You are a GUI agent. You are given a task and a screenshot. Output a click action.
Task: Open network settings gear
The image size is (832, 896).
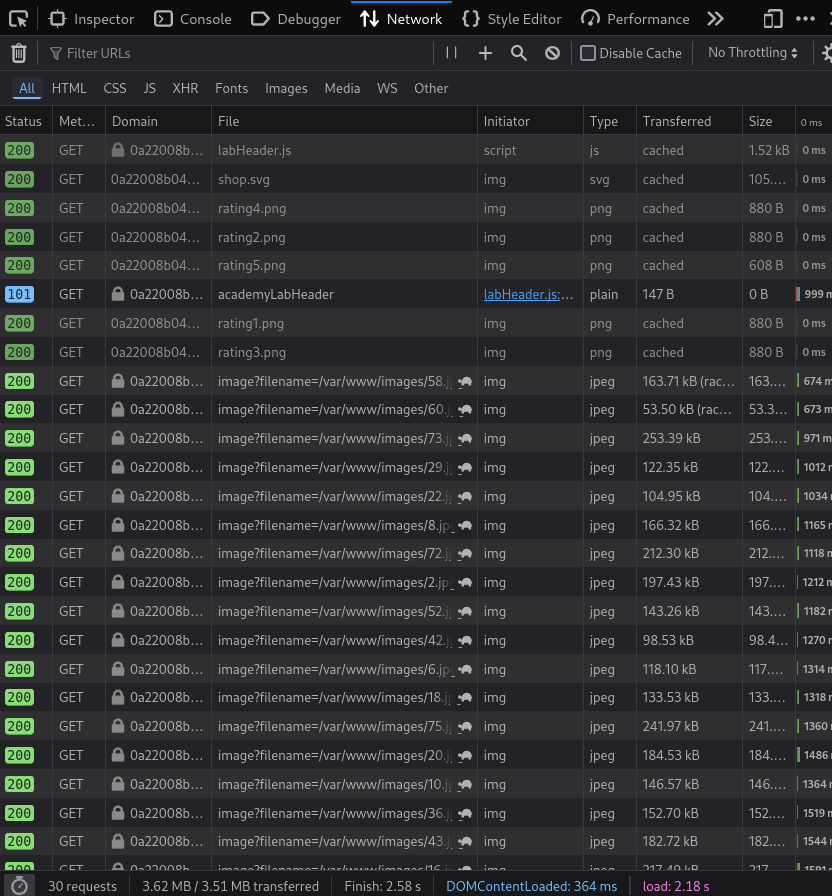(x=827, y=53)
